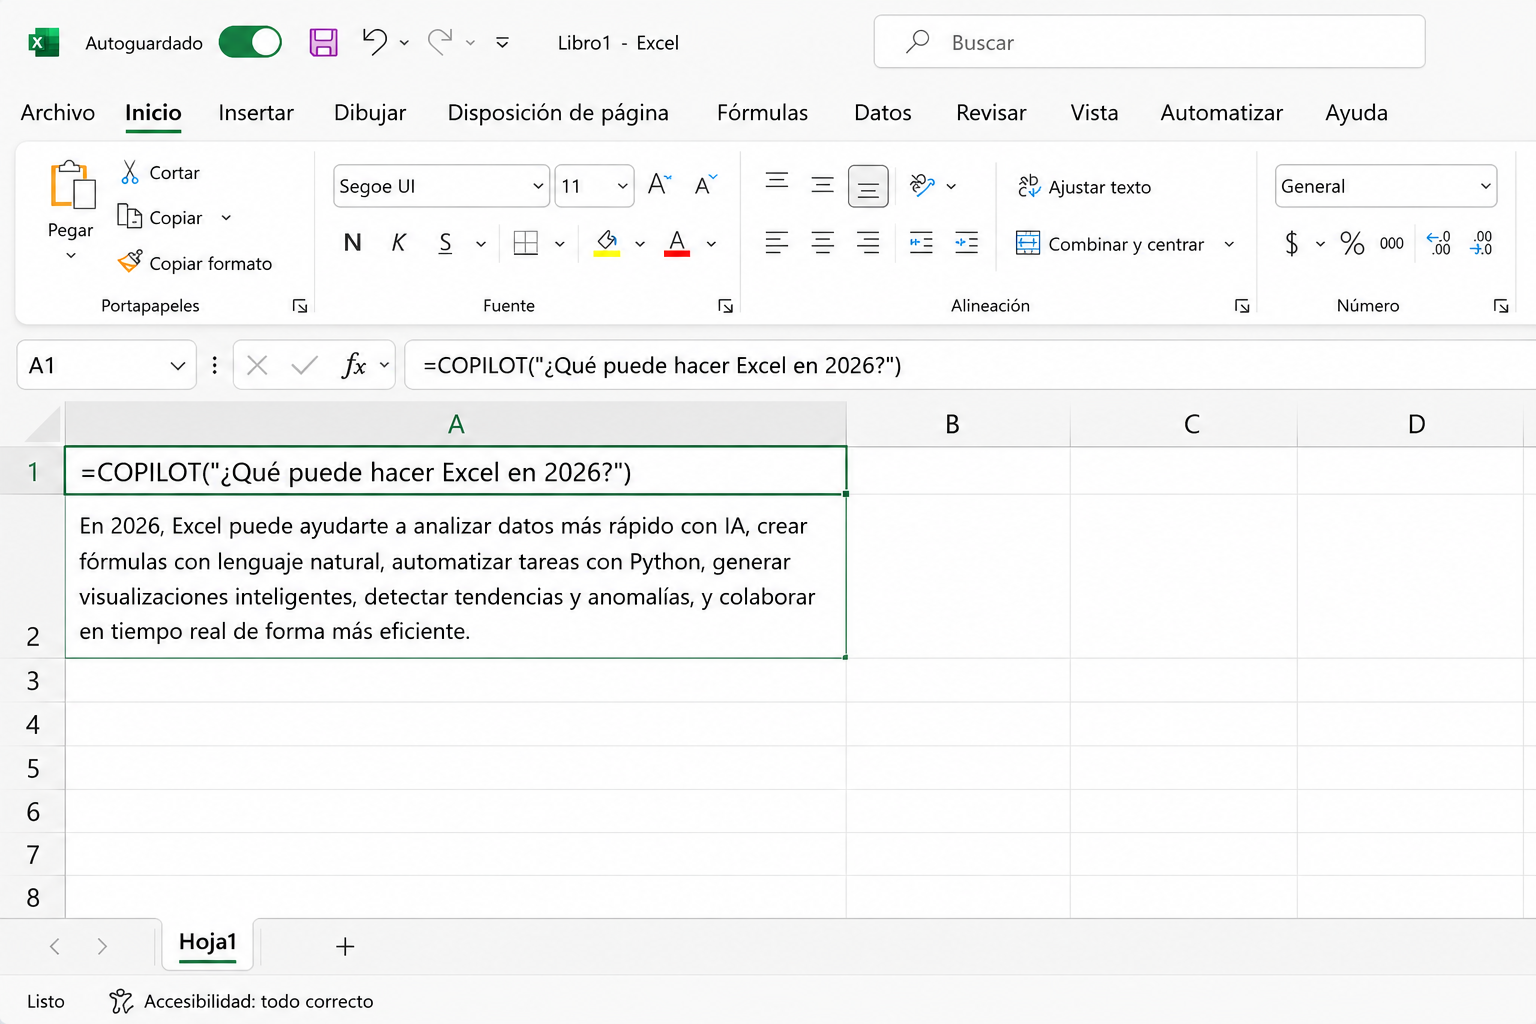The height and width of the screenshot is (1024, 1536).
Task: Select row 5 header
Action: pyautogui.click(x=33, y=768)
